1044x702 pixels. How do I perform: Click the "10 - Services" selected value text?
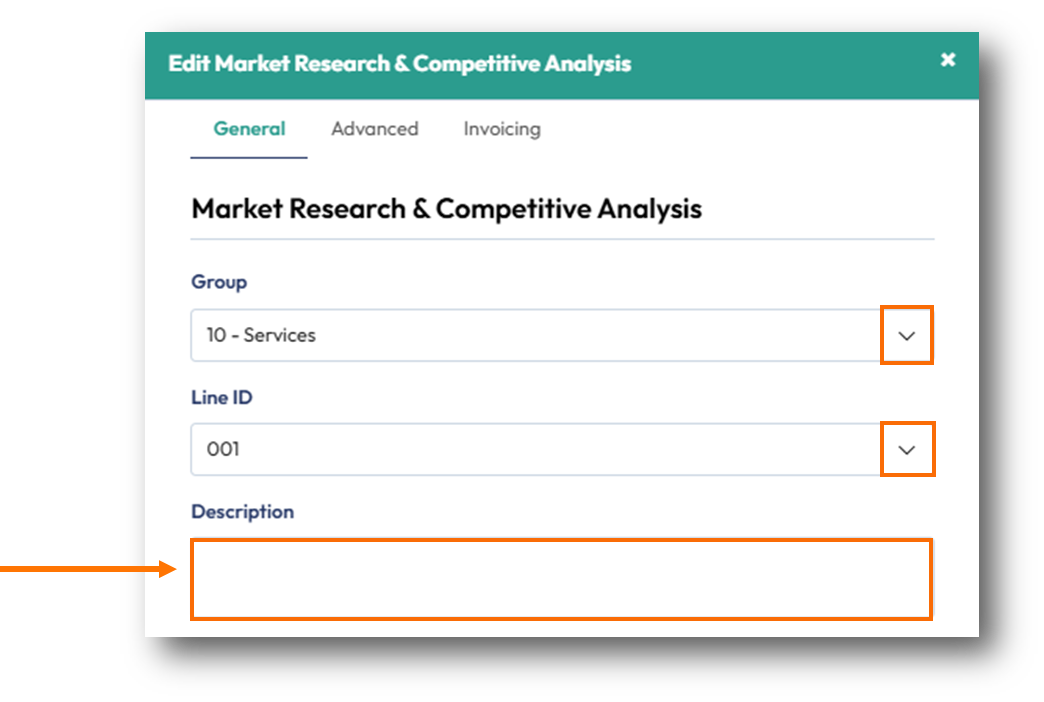coord(261,336)
